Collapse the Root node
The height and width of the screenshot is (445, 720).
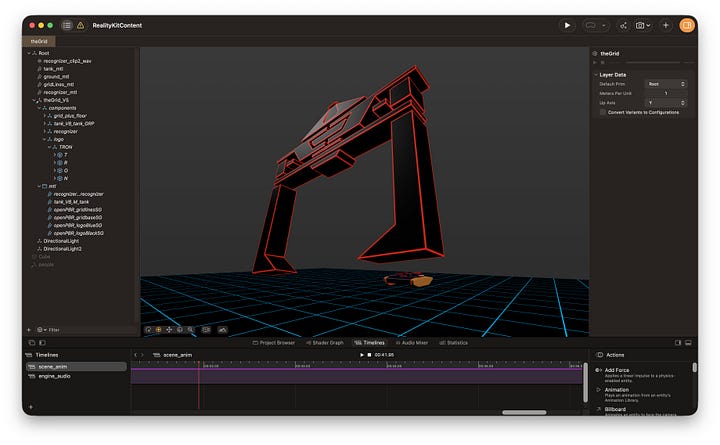coord(29,53)
